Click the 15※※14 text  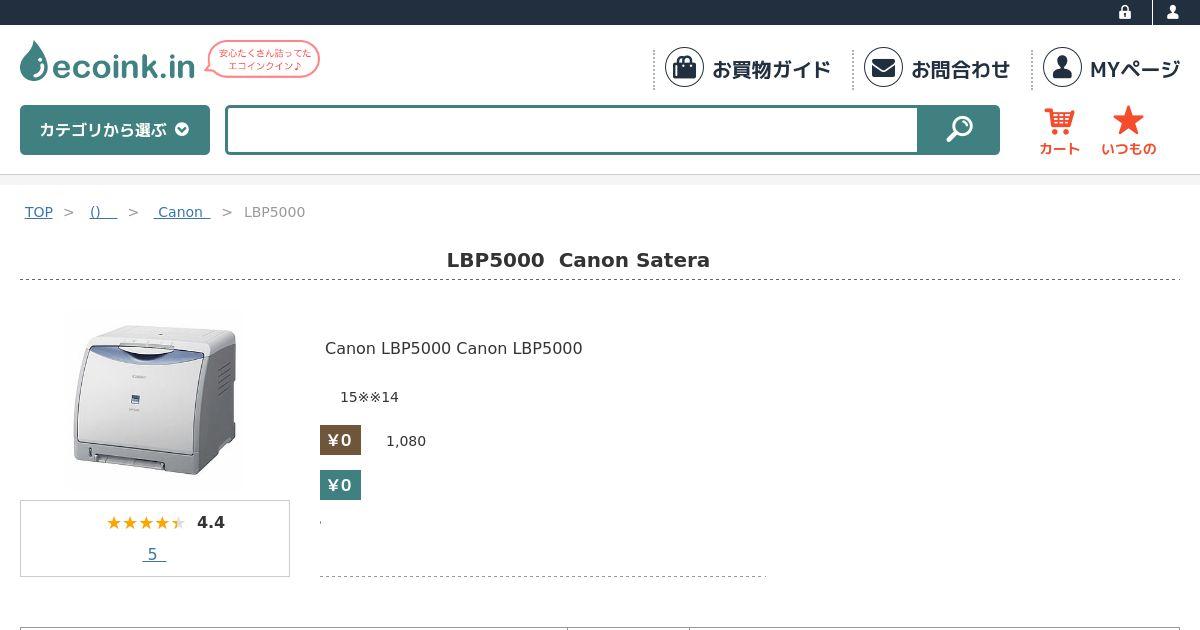click(x=369, y=397)
